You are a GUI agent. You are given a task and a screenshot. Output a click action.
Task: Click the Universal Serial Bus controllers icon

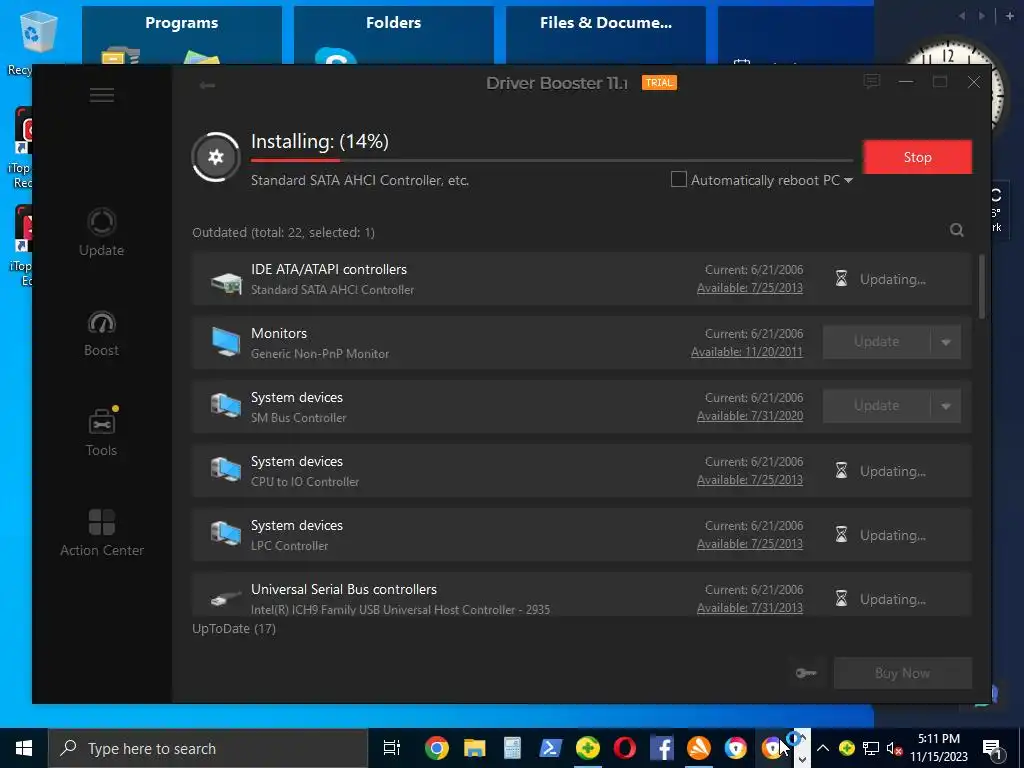pos(226,598)
